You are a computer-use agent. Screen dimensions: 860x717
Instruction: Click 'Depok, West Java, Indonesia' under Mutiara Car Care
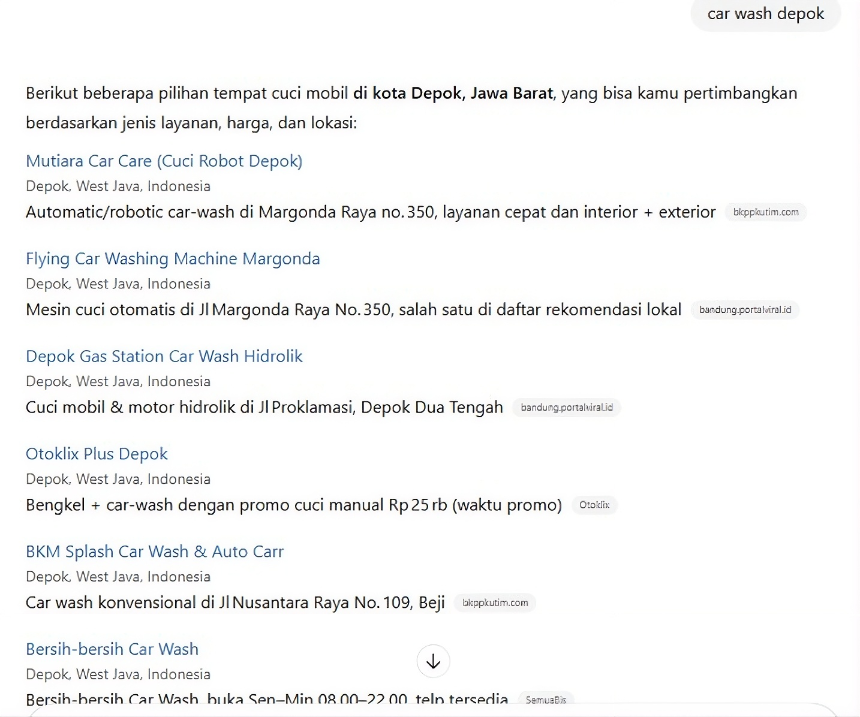(x=118, y=187)
